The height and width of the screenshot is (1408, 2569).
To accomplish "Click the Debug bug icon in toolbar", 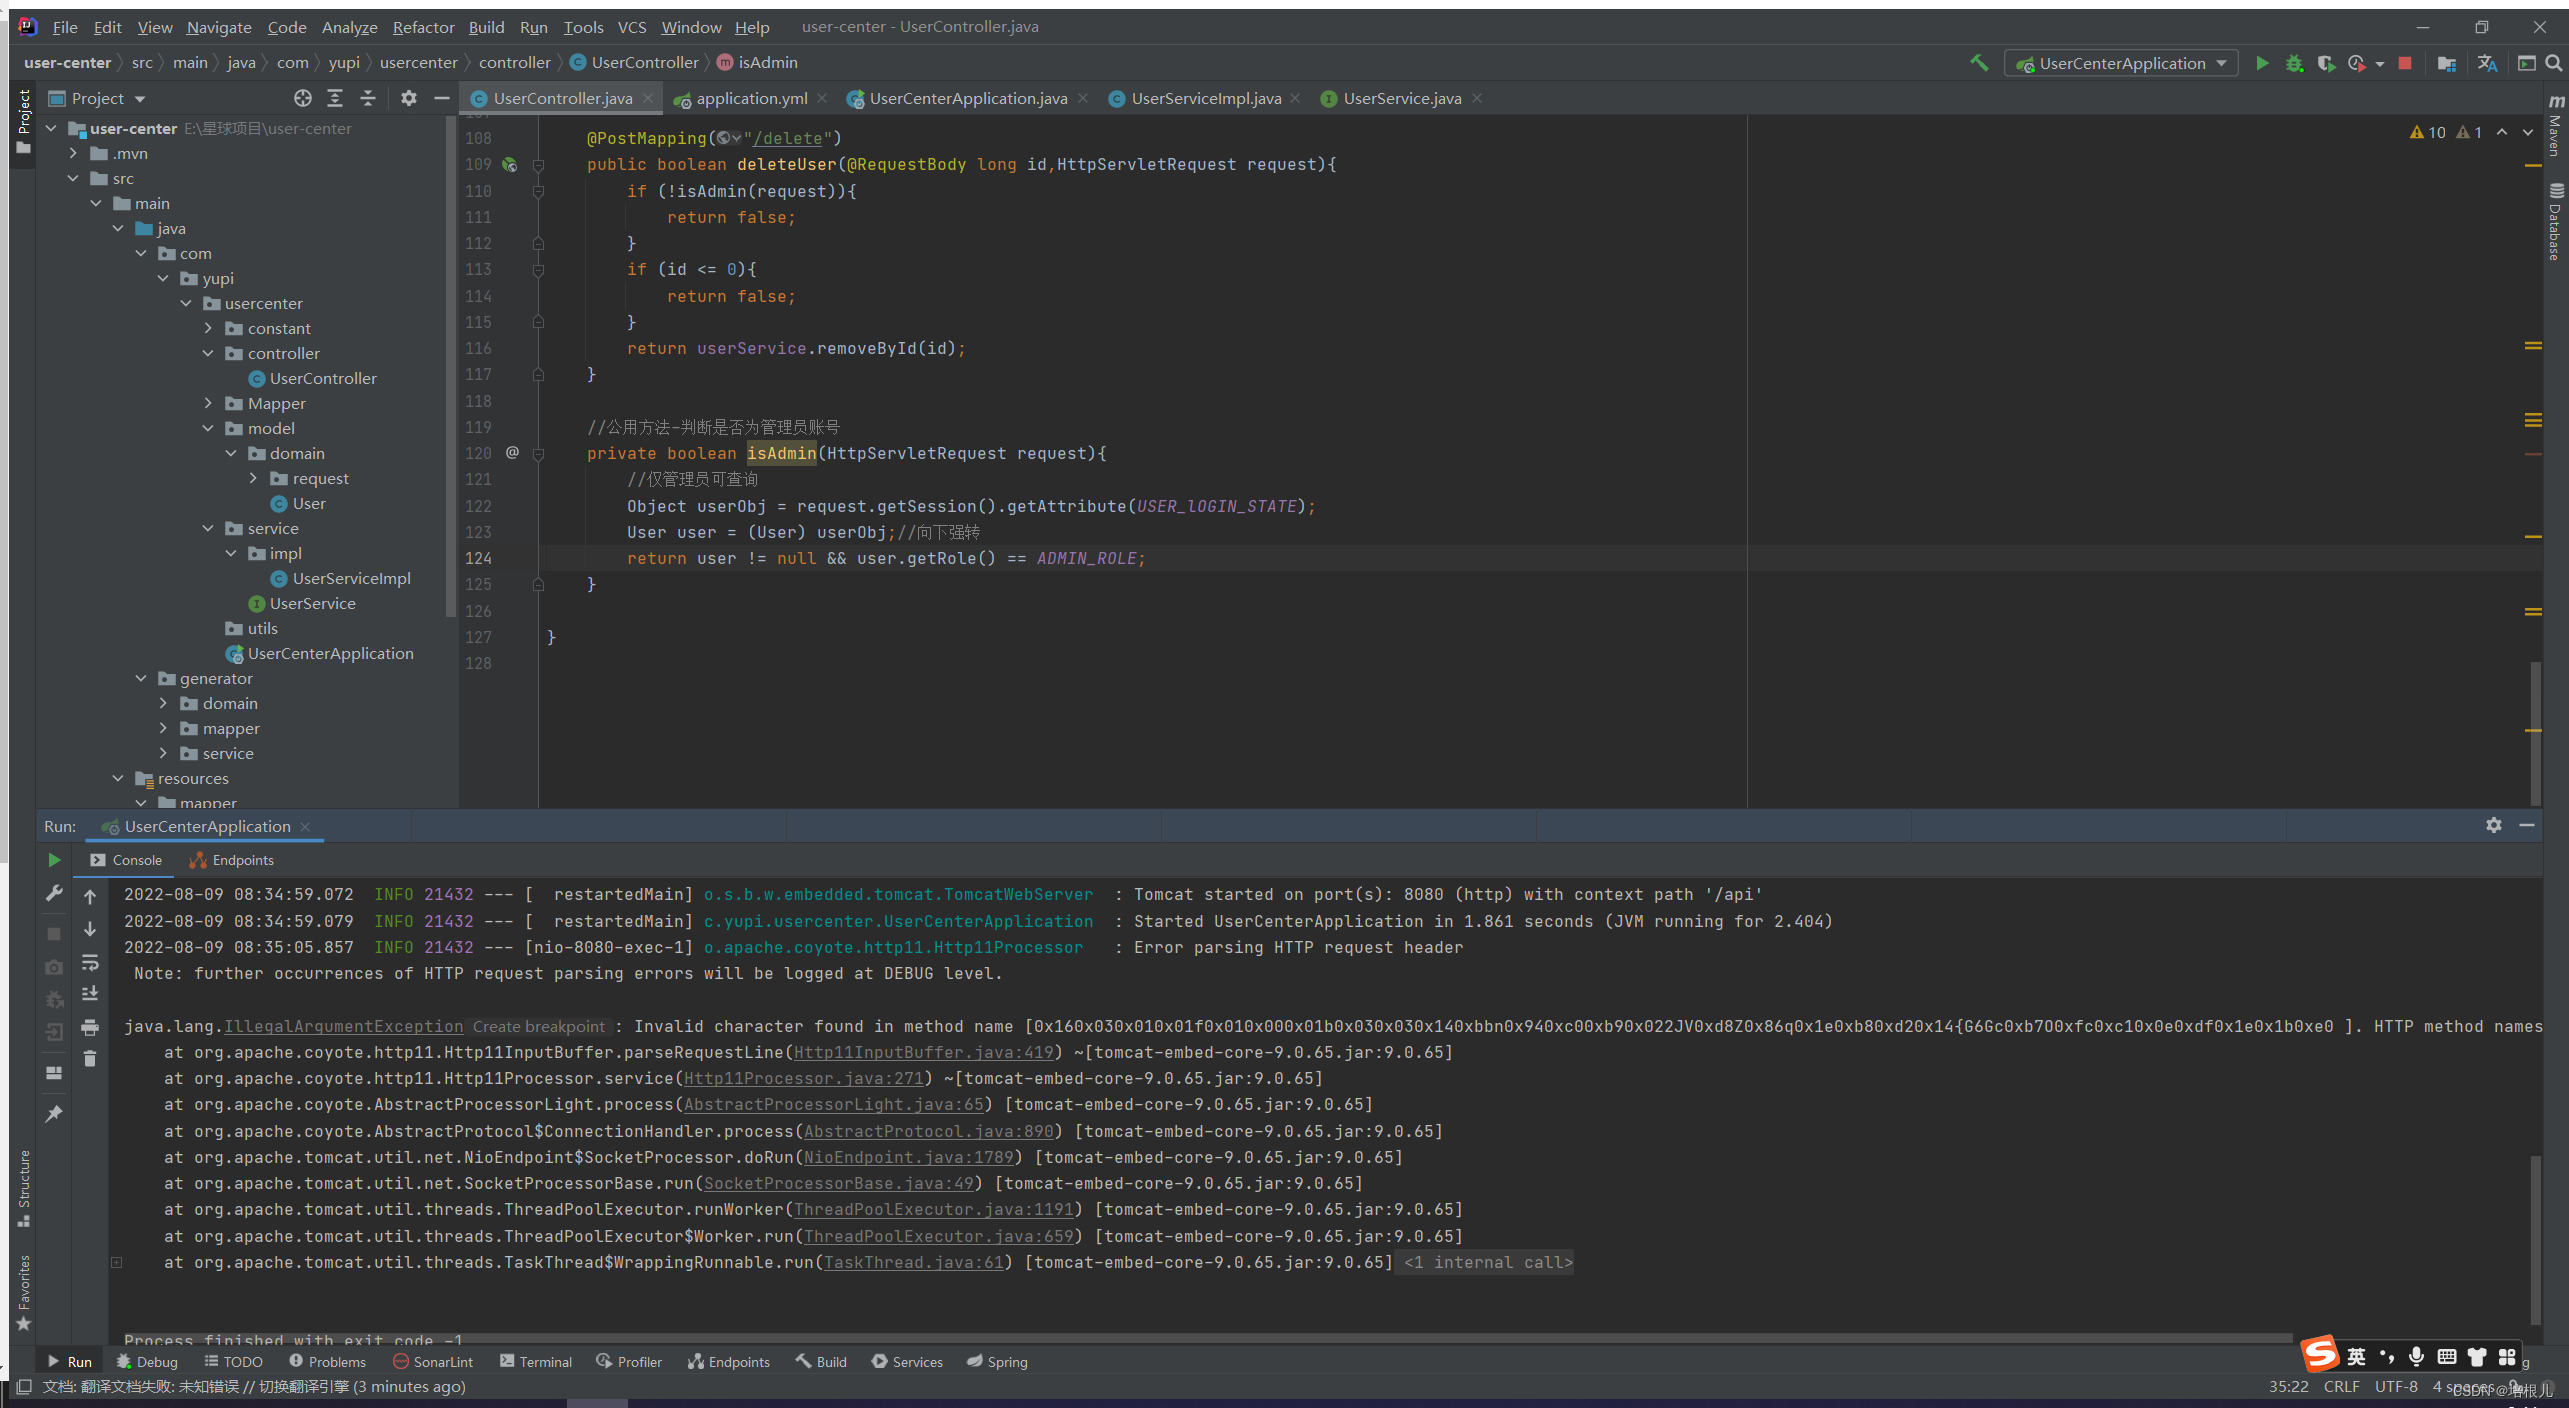I will coord(2294,63).
